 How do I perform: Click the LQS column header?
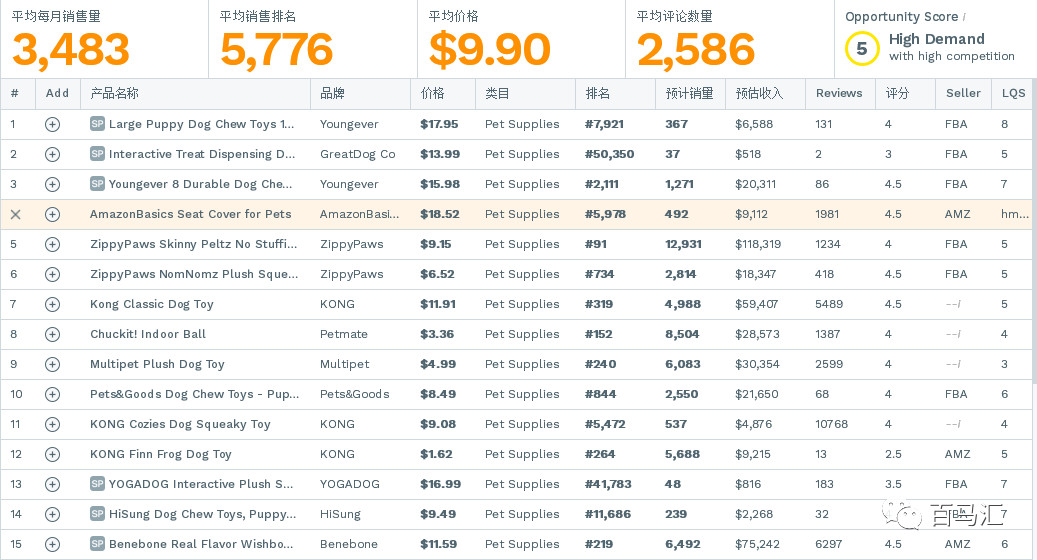(x=1013, y=93)
